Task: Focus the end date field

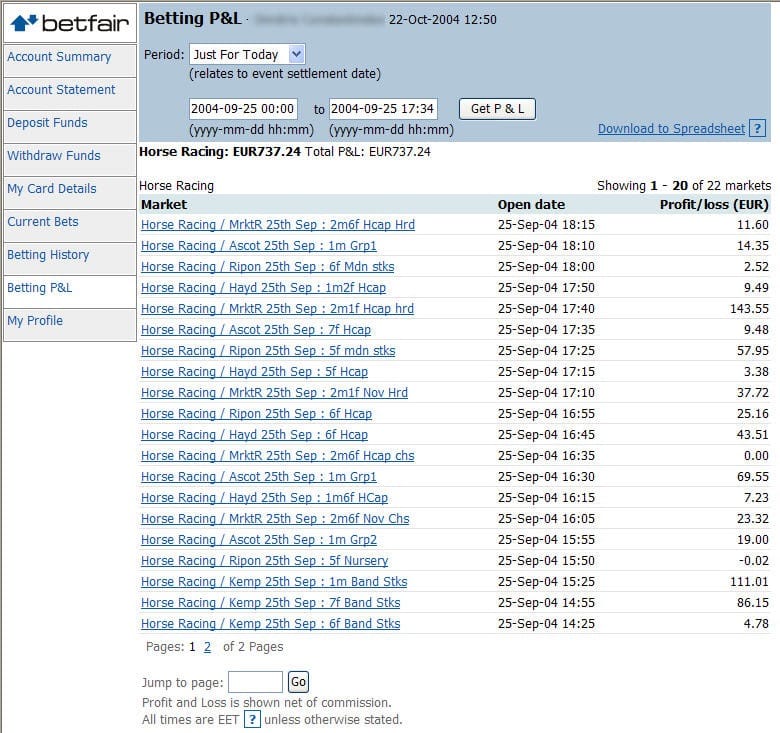Action: 383,108
